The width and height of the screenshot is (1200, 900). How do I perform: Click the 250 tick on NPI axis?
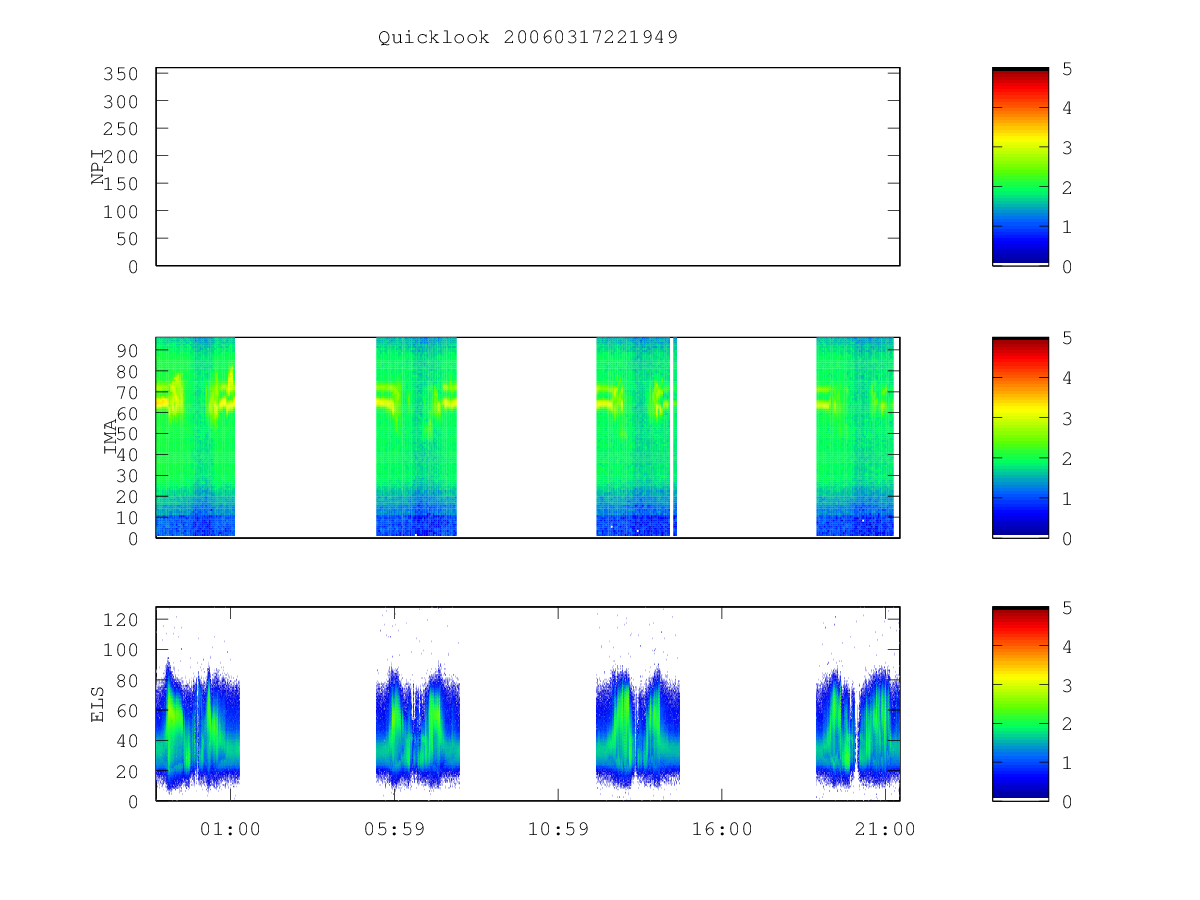pyautogui.click(x=121, y=129)
